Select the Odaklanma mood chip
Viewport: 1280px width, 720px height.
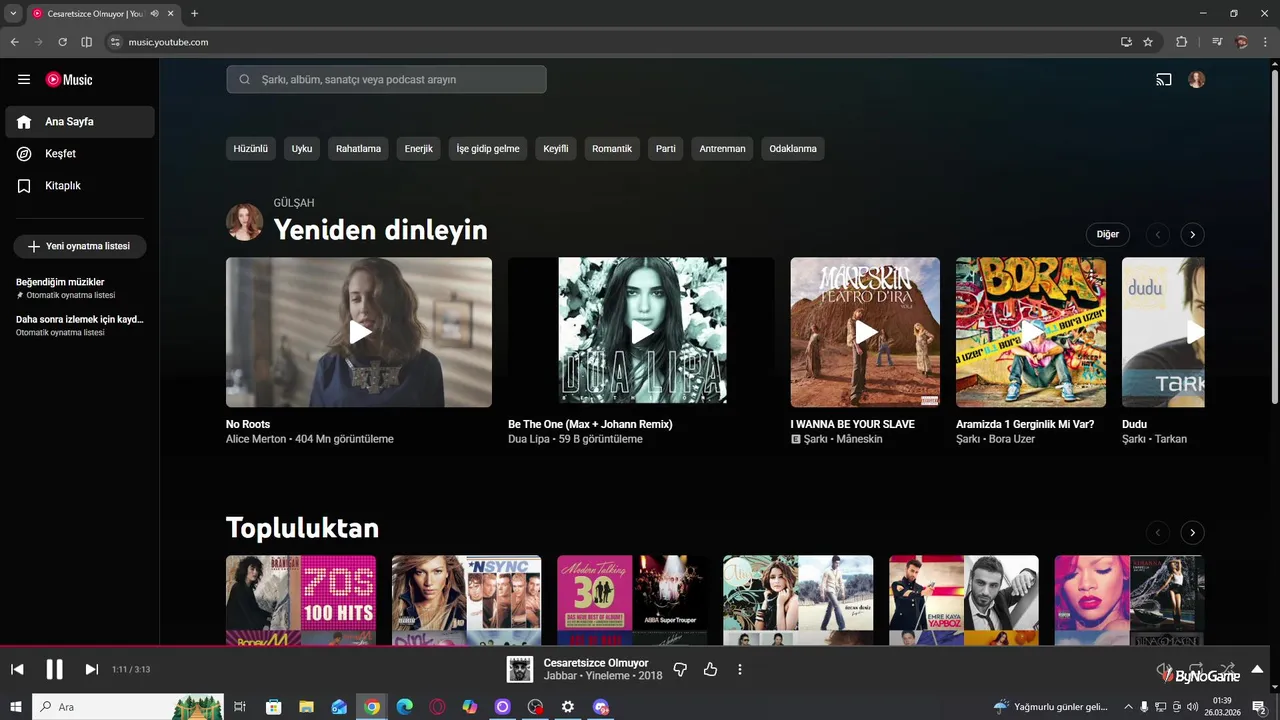793,149
